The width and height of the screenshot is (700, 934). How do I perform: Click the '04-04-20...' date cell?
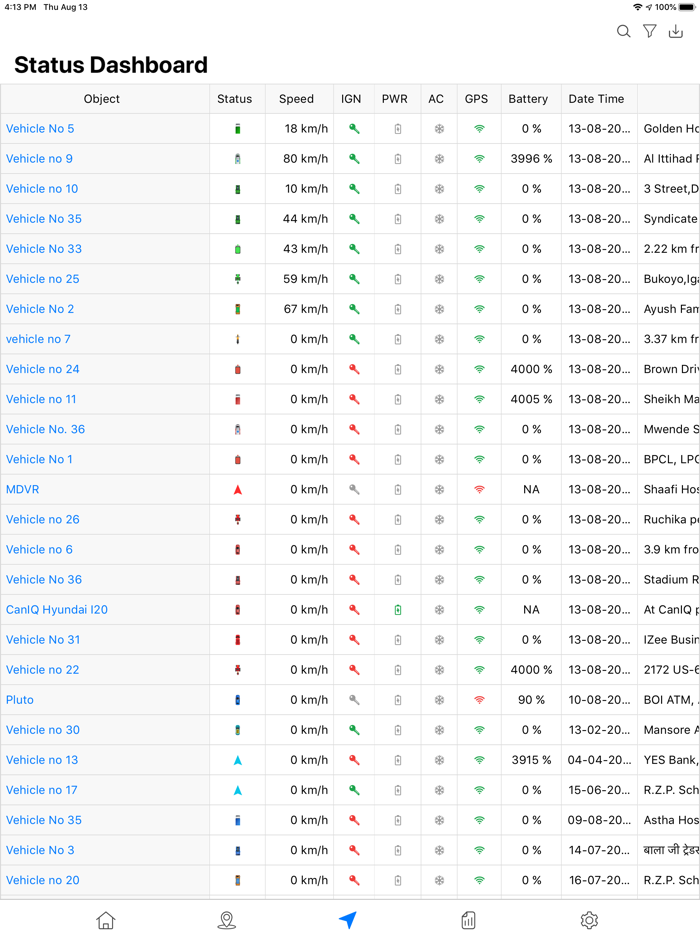pyautogui.click(x=599, y=759)
